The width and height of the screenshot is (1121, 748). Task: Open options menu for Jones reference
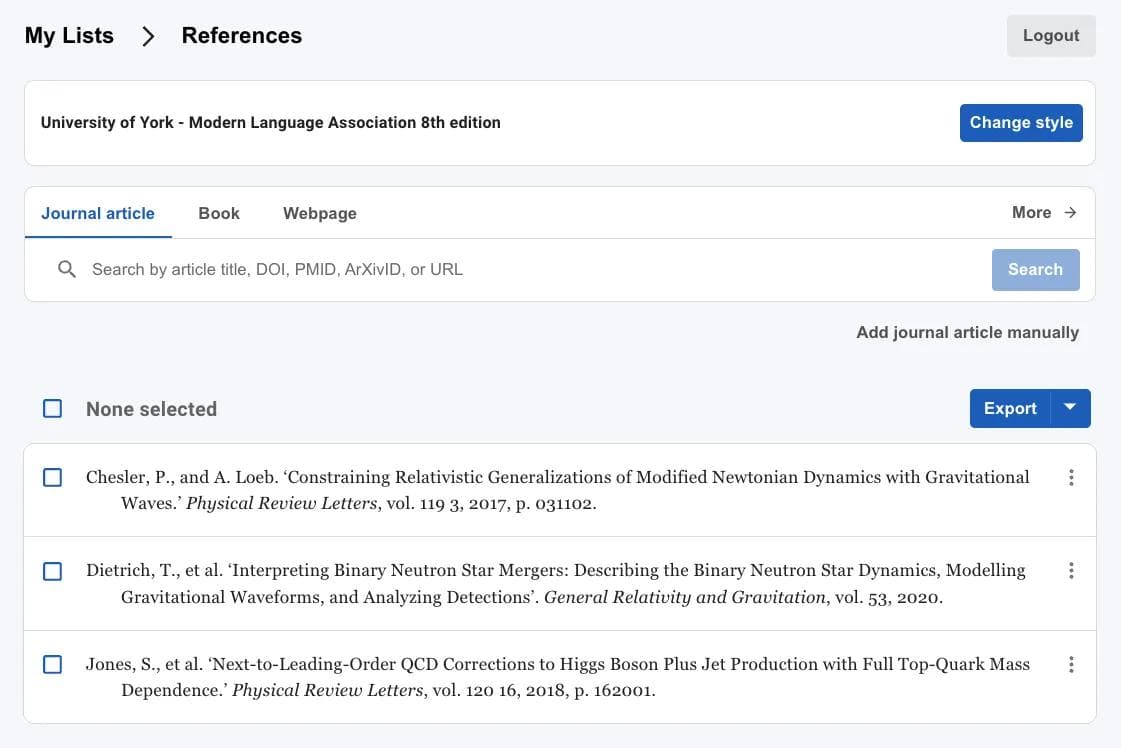(x=1071, y=664)
